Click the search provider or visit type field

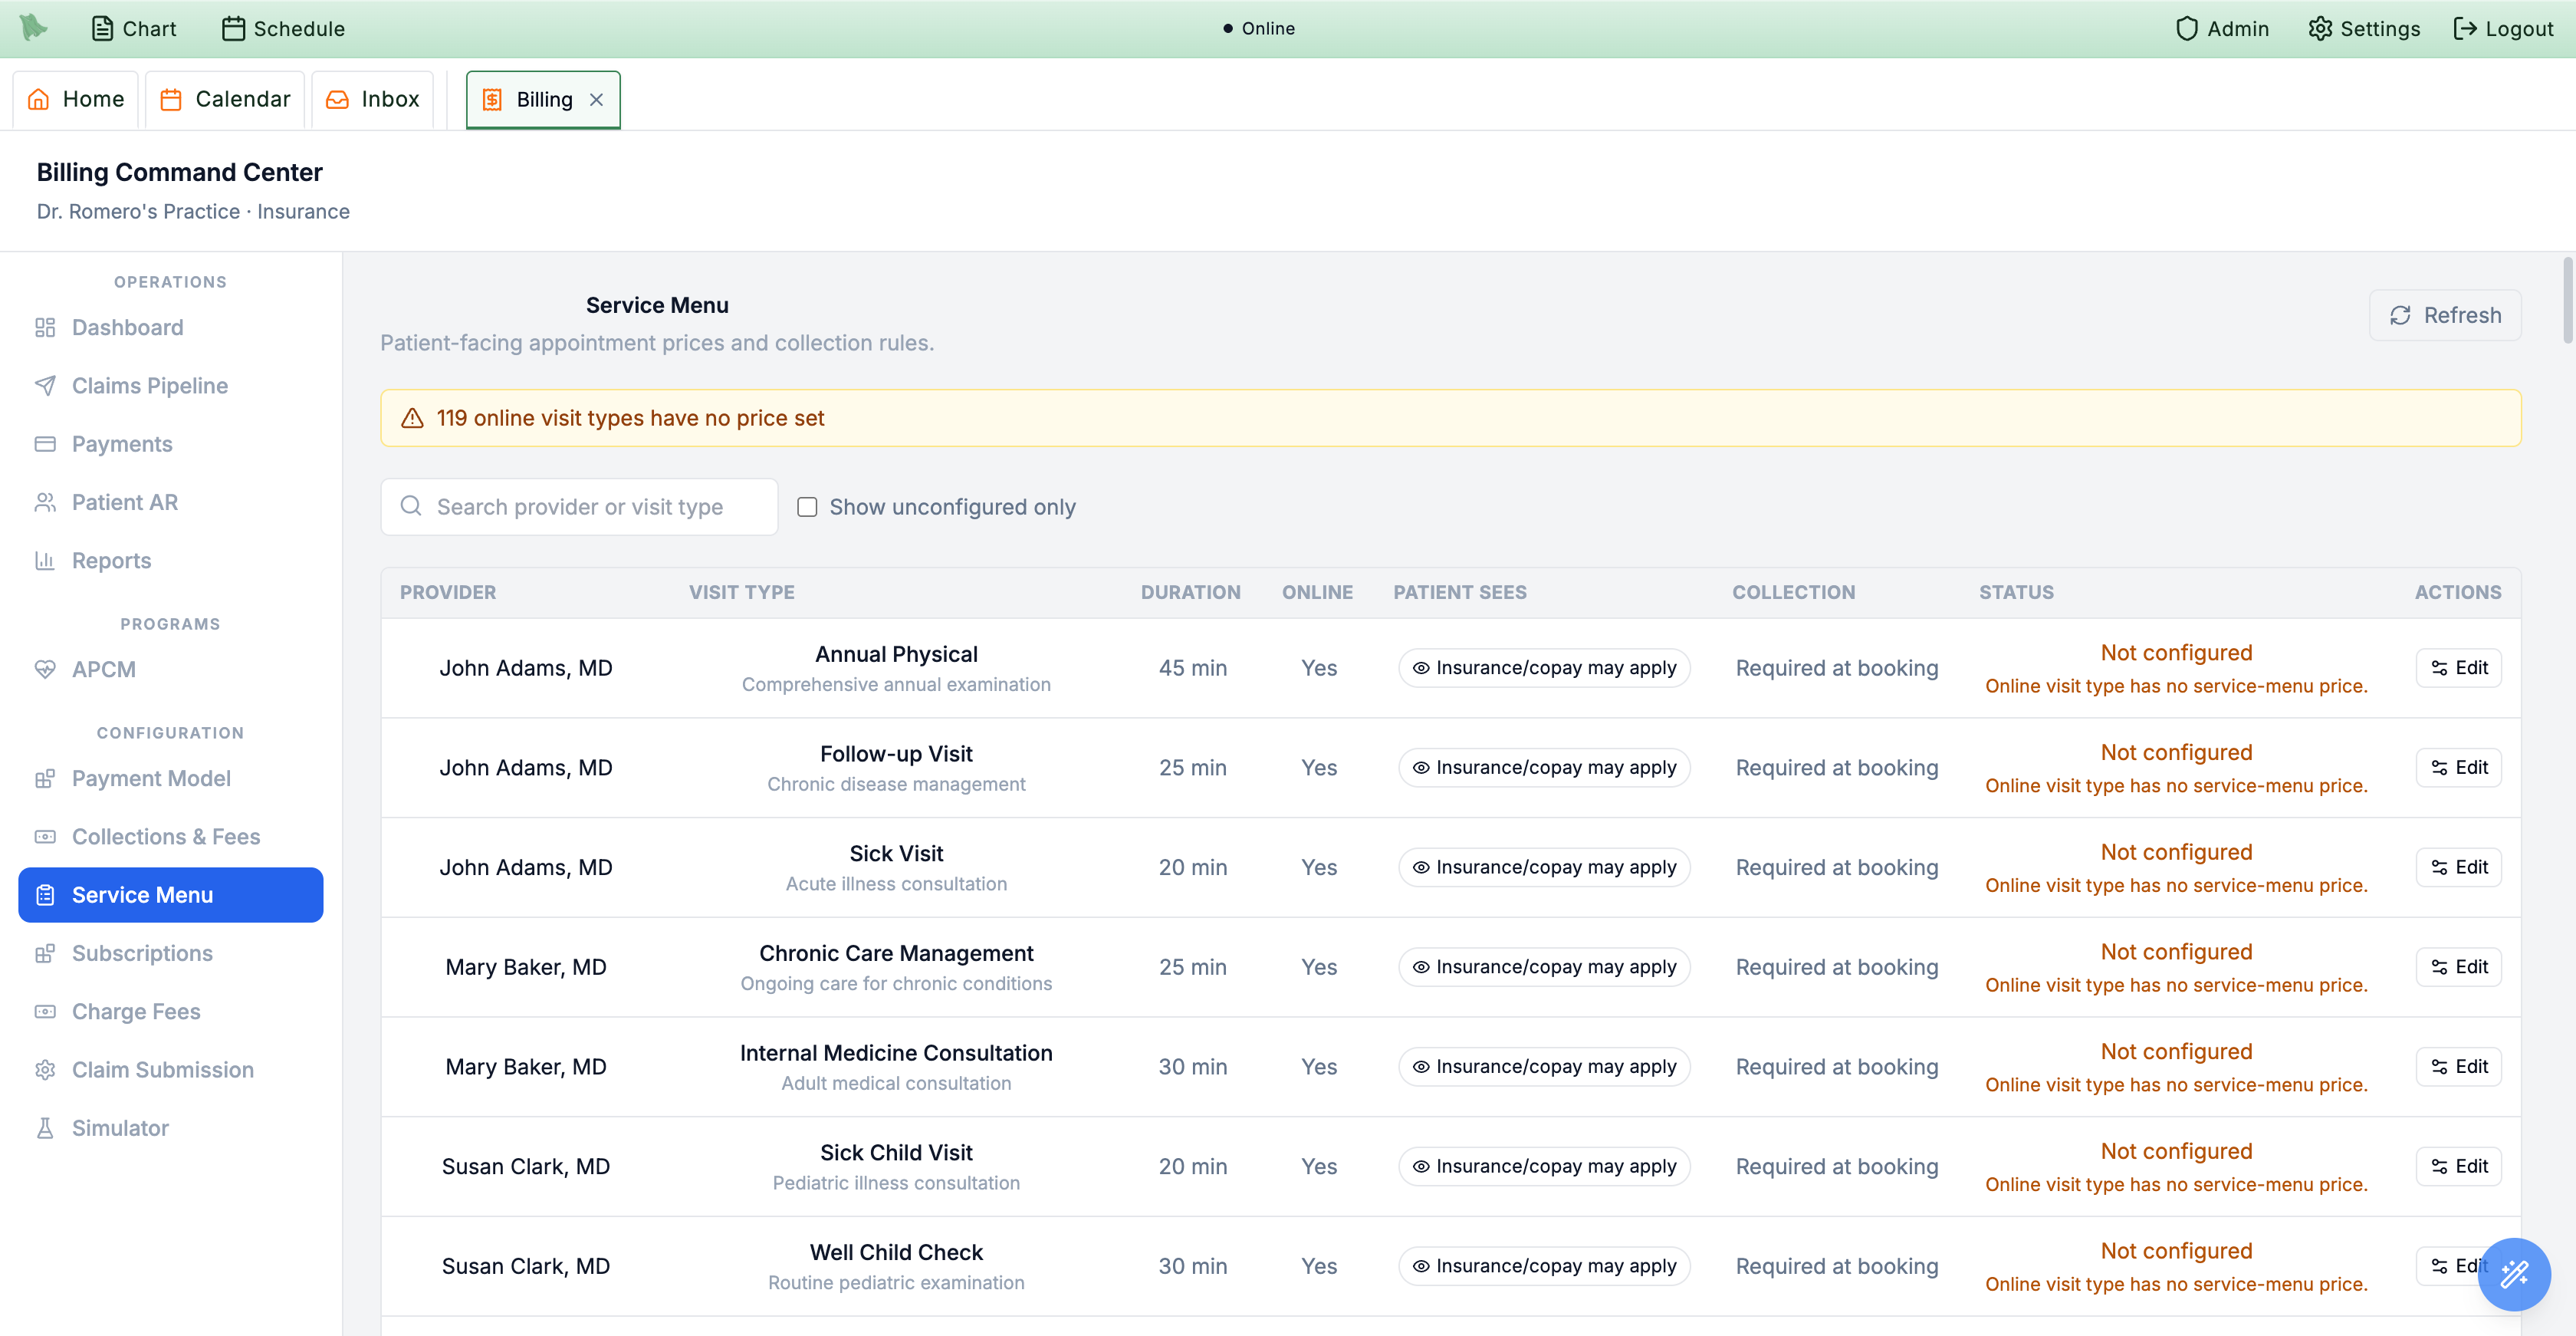click(x=579, y=506)
